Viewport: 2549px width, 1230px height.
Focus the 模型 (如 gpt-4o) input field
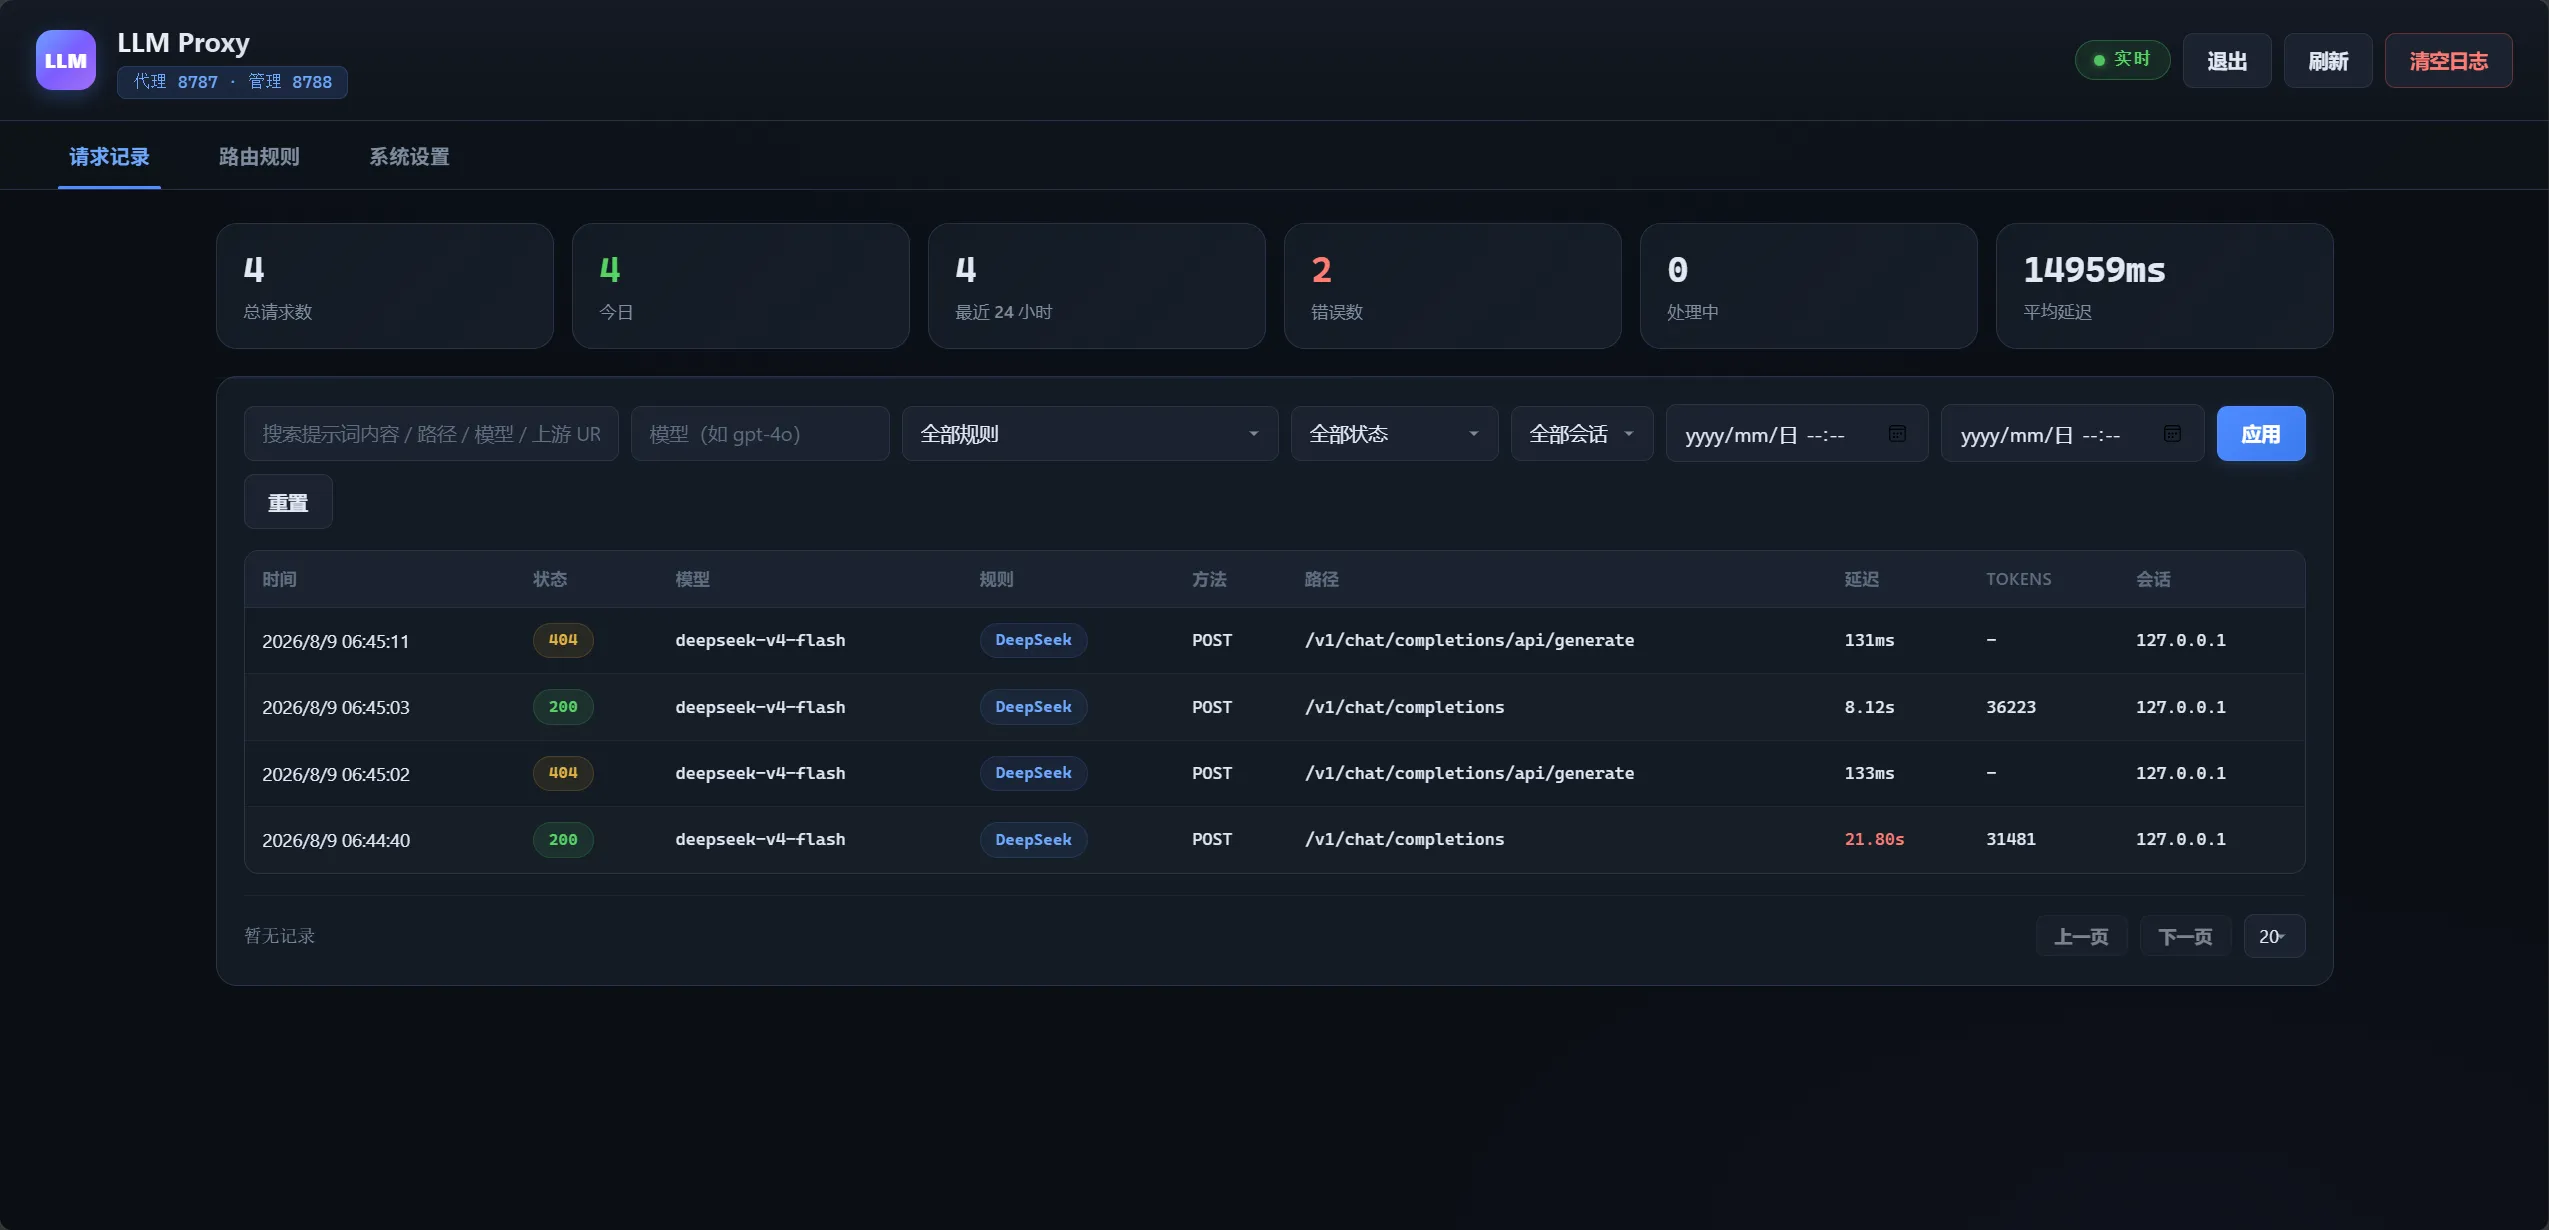coord(760,434)
